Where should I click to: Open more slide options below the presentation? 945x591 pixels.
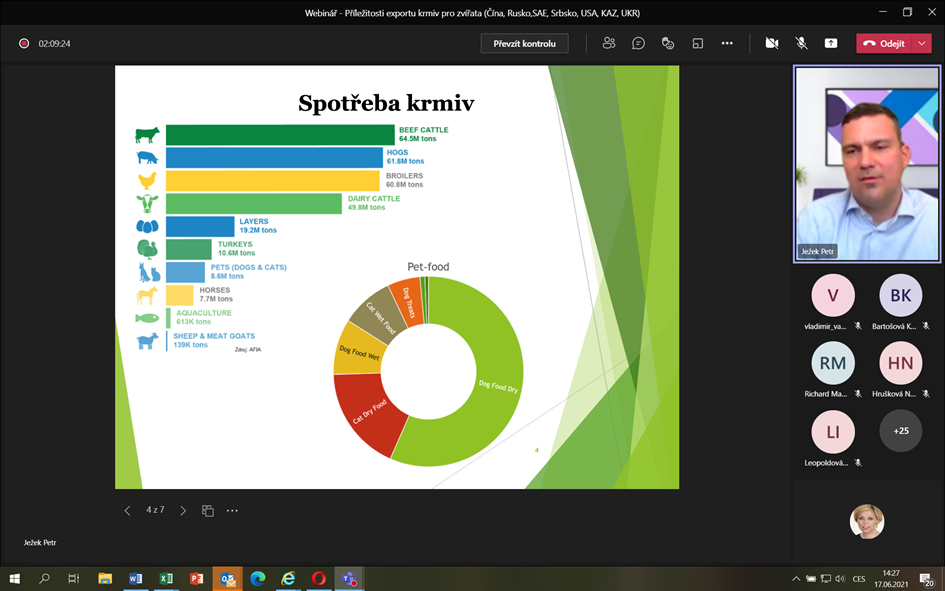click(232, 511)
